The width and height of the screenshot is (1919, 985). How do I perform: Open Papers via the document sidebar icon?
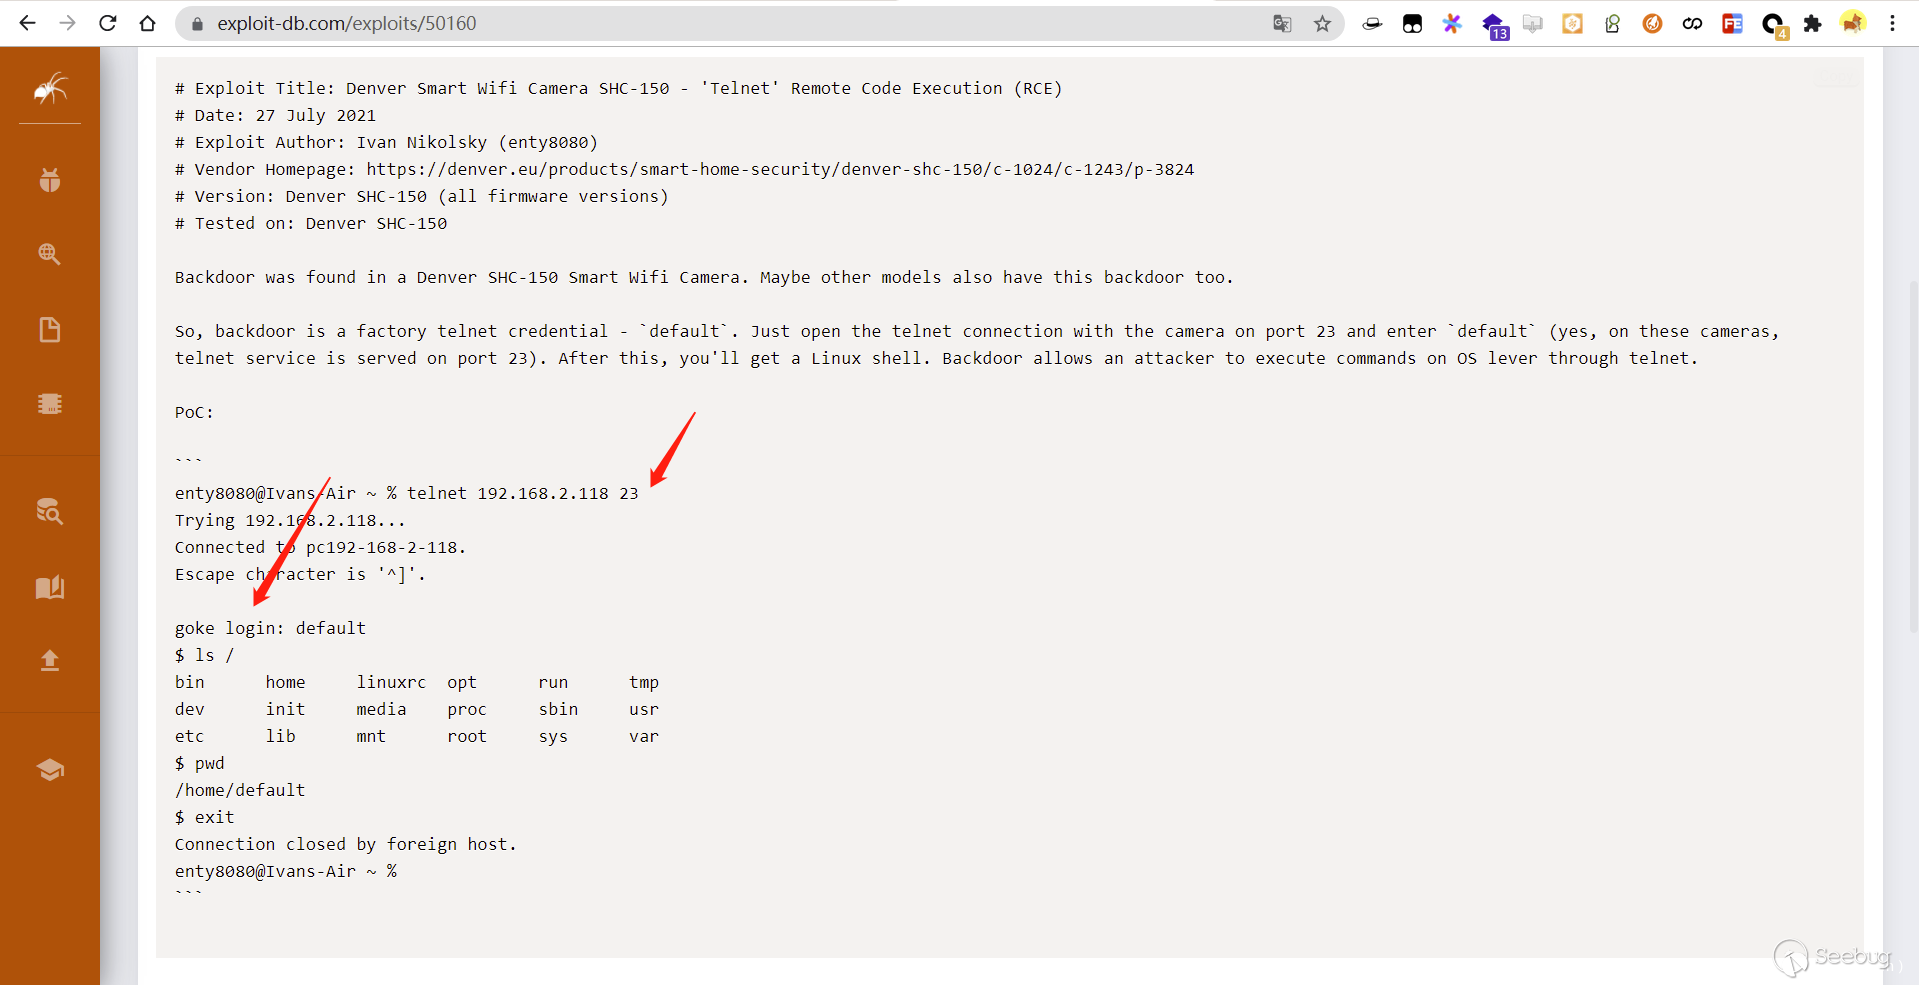50,329
